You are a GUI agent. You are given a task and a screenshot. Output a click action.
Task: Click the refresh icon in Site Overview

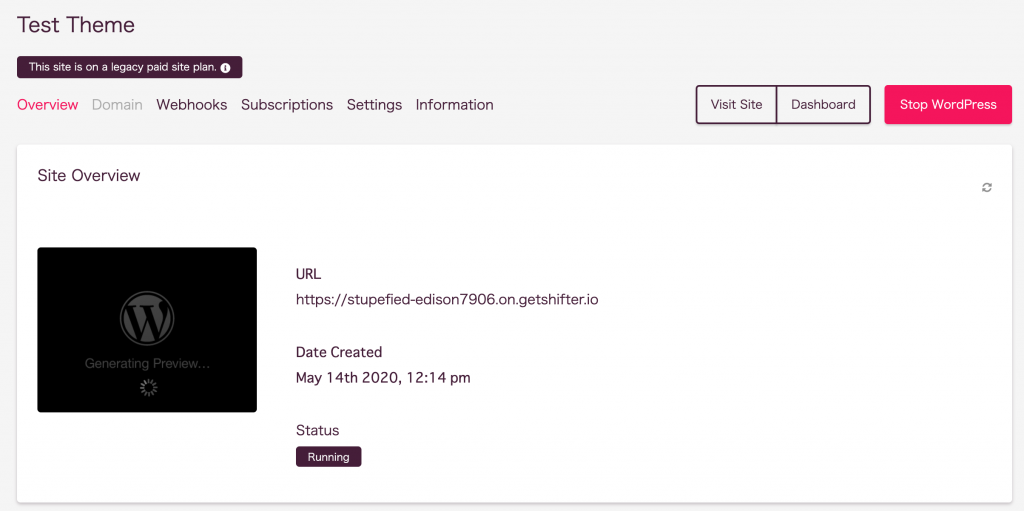987,188
